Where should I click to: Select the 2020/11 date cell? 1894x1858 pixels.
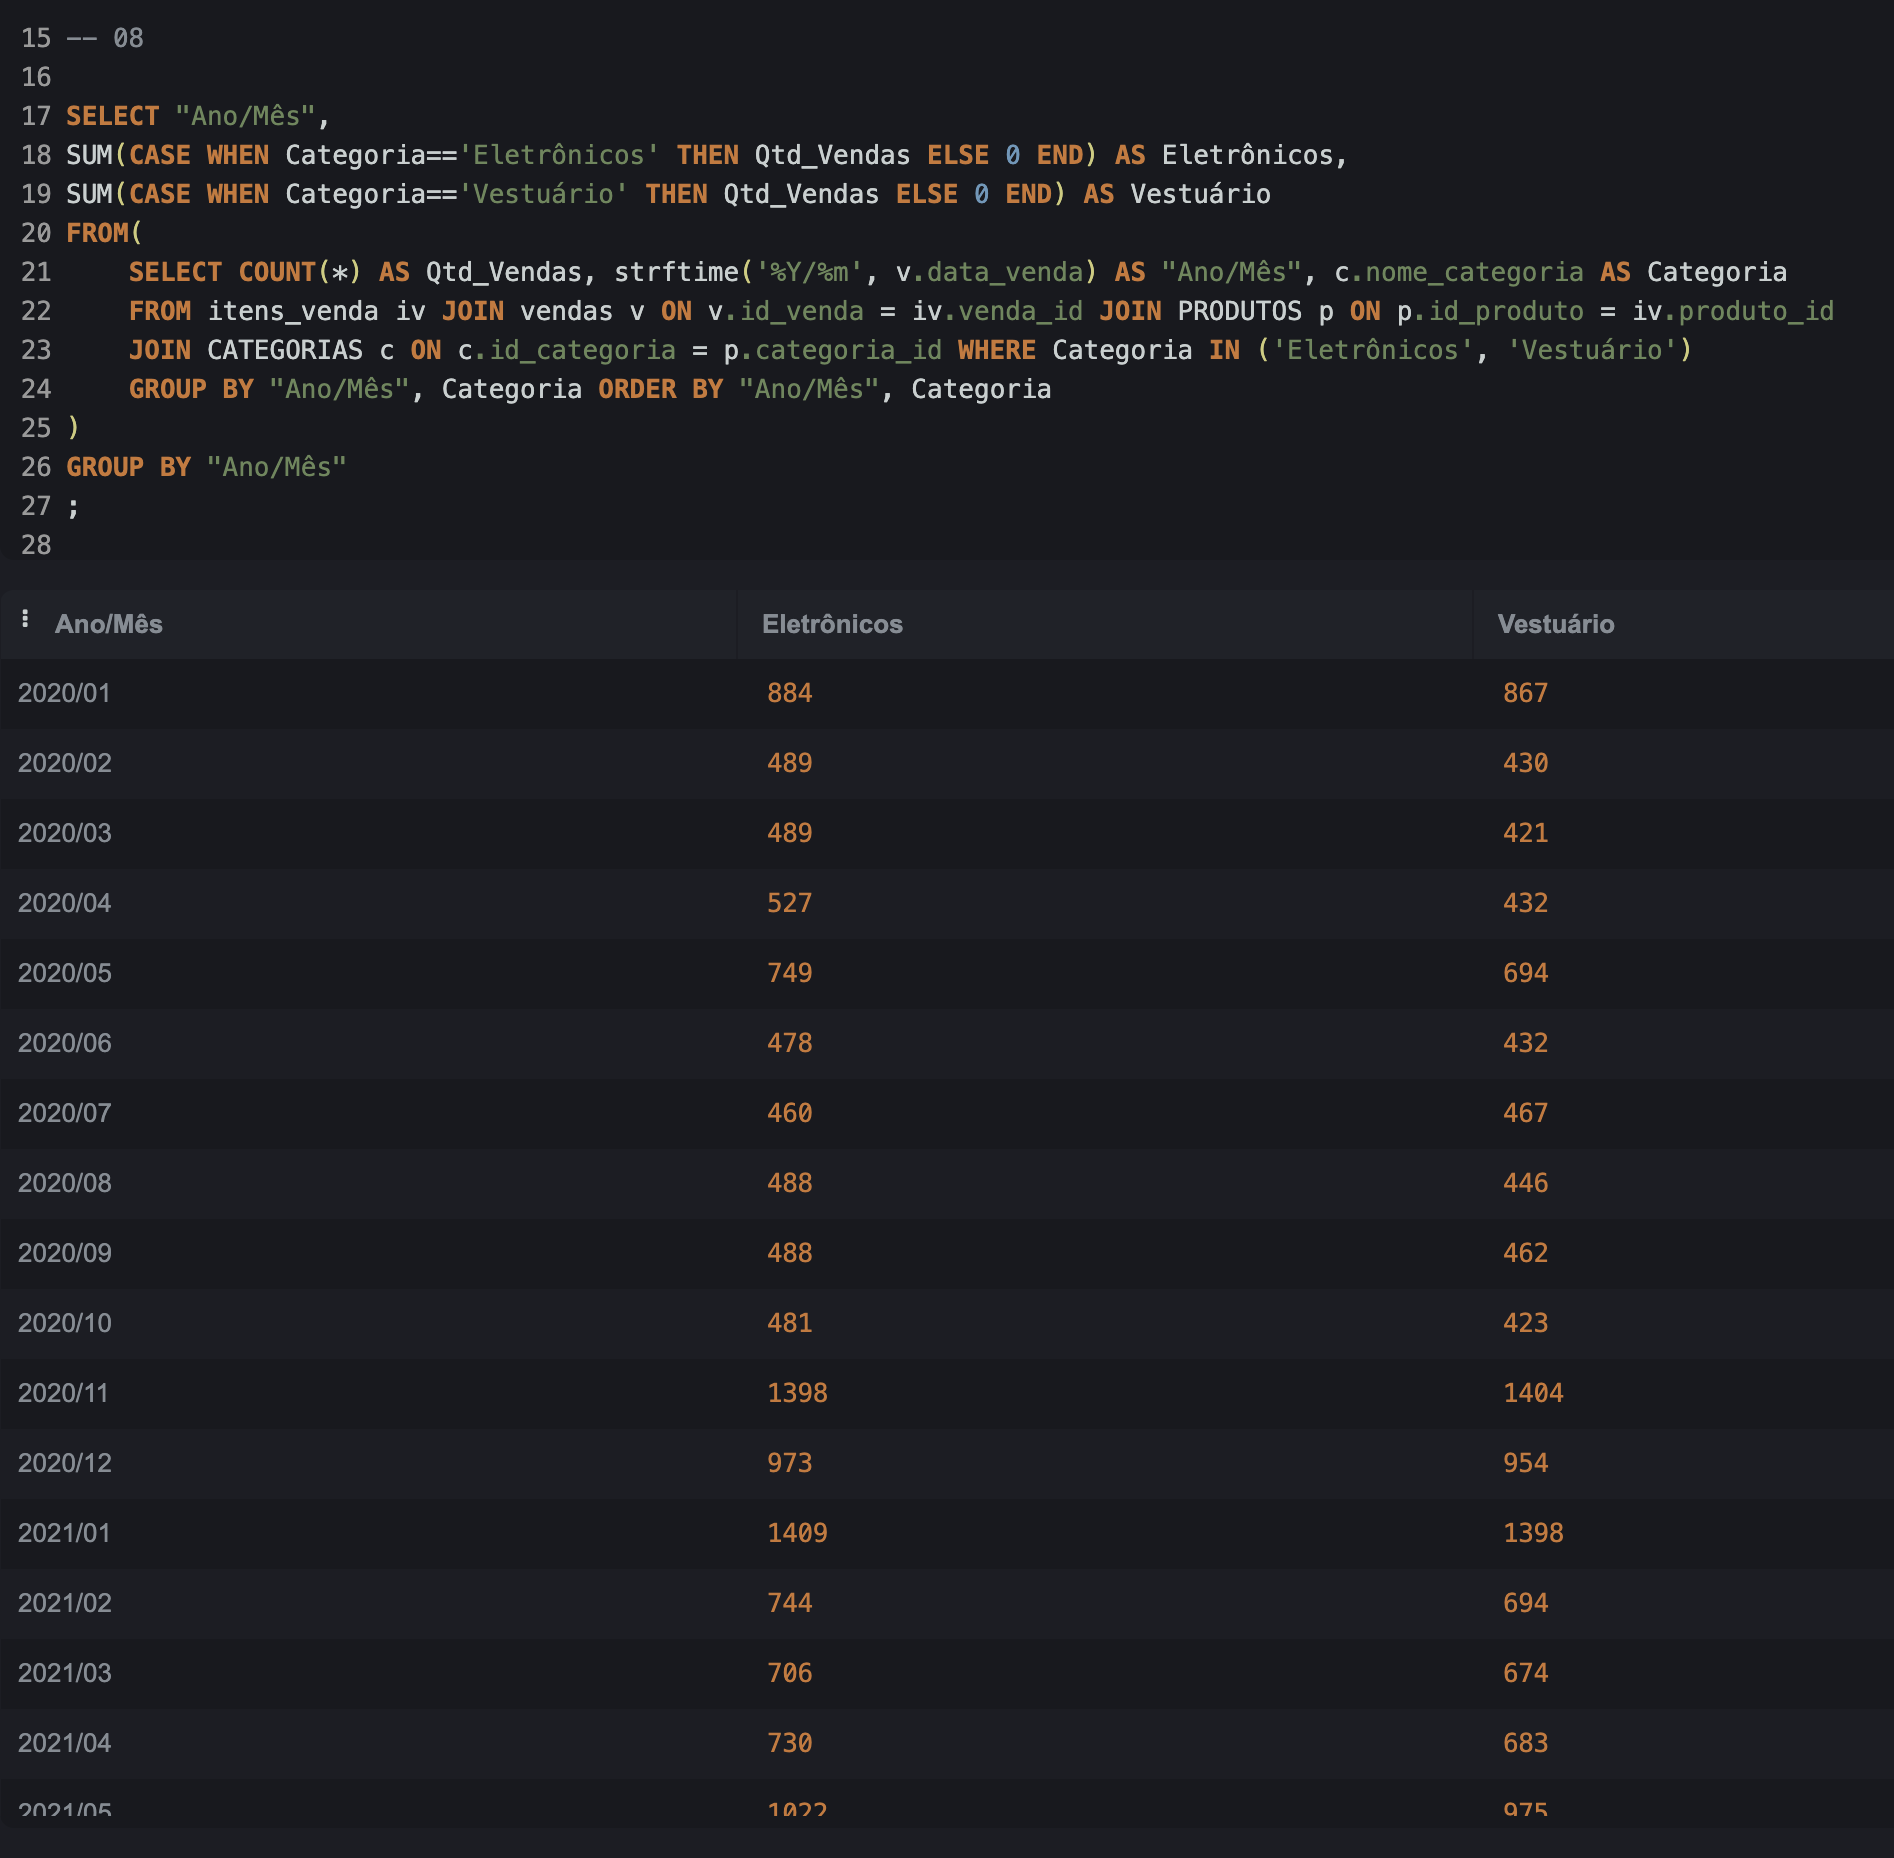(63, 1393)
